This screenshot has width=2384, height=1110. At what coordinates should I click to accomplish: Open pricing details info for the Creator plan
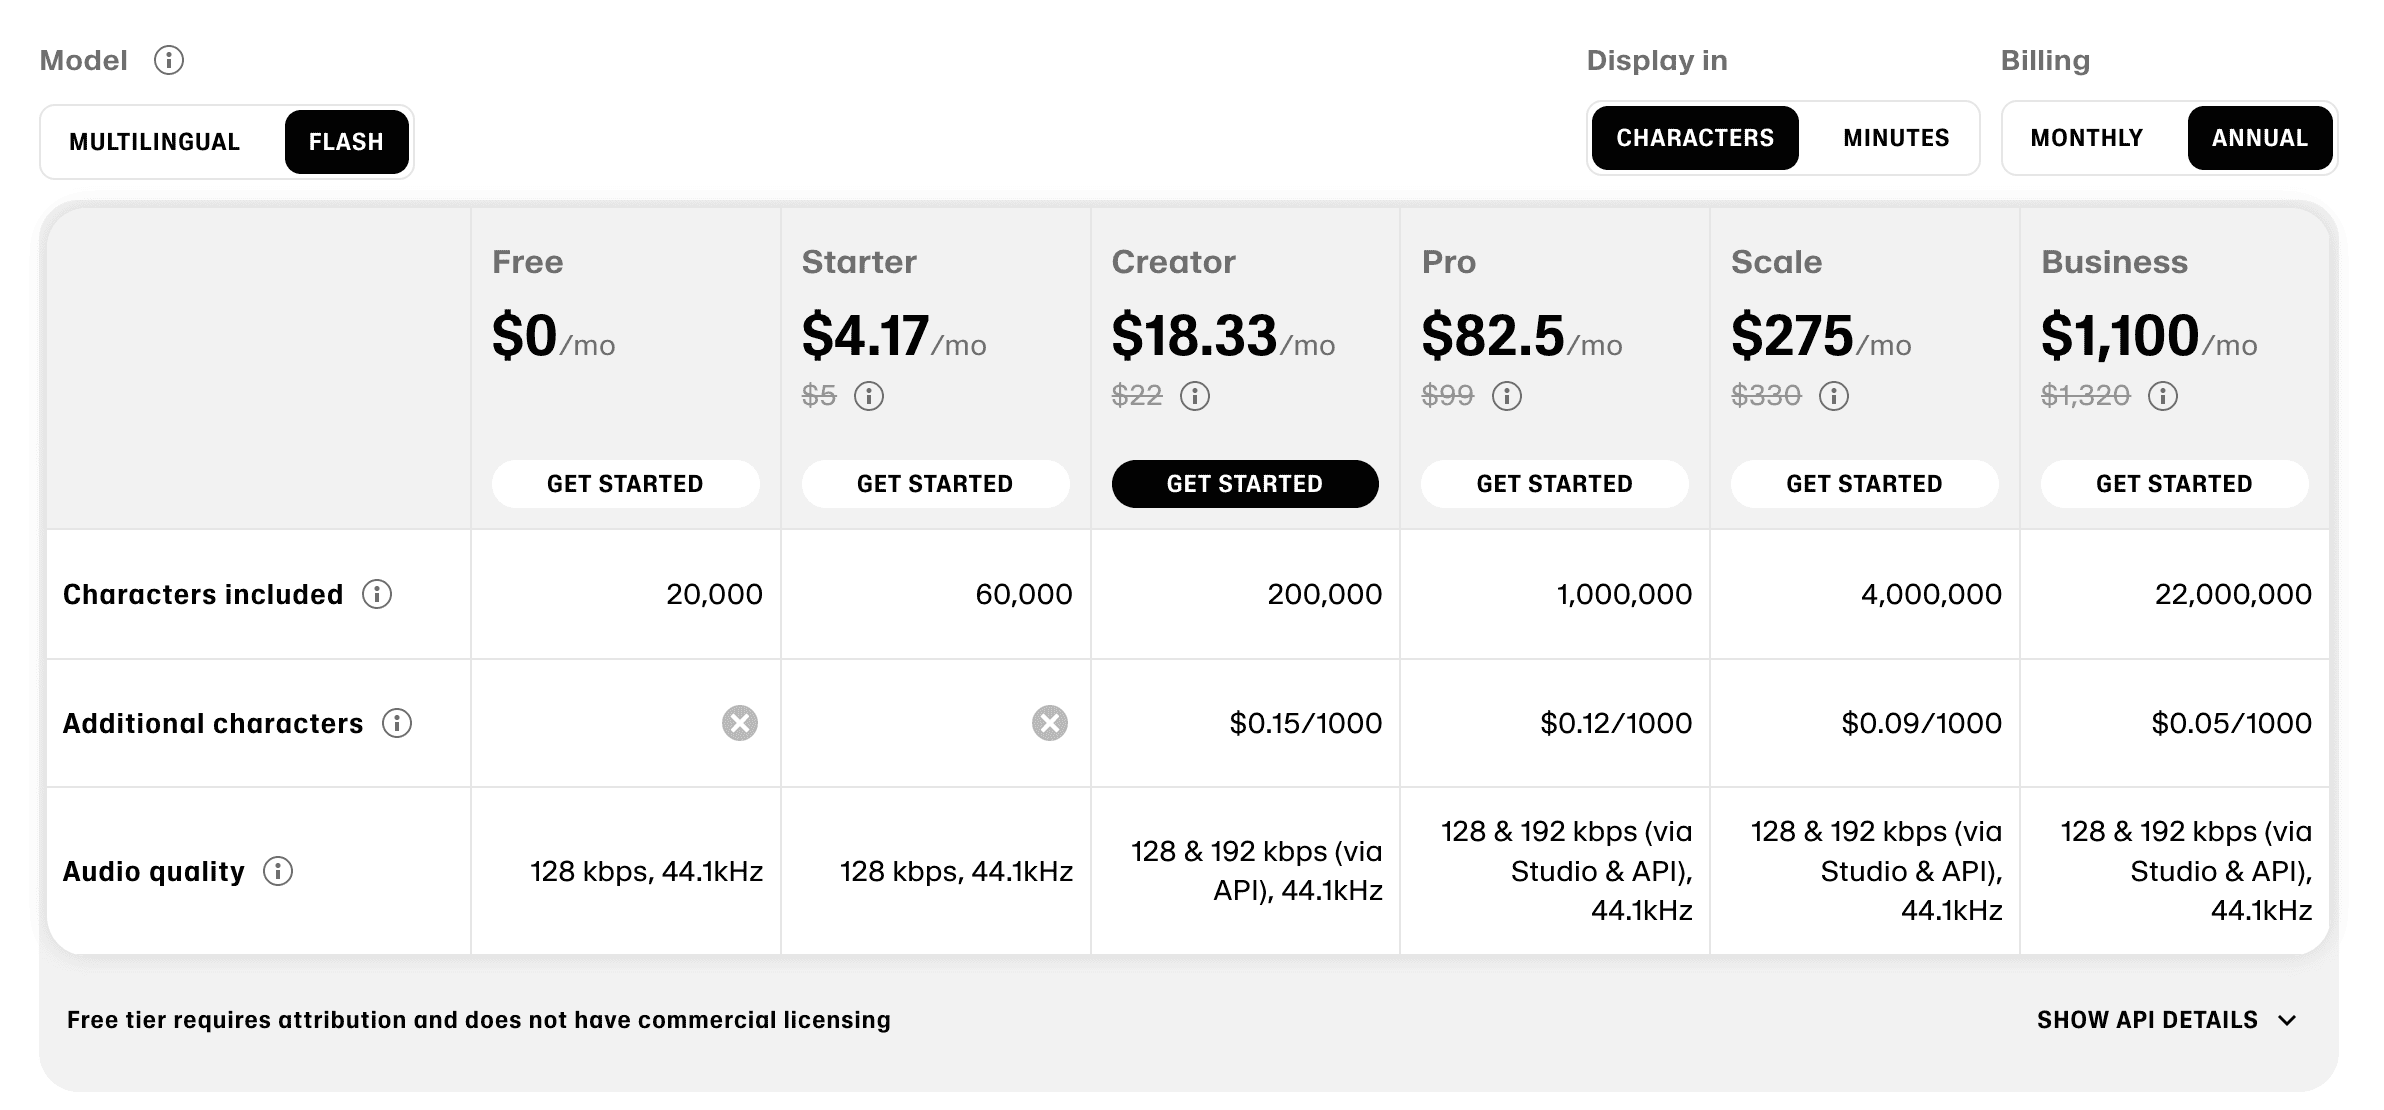coord(1196,396)
